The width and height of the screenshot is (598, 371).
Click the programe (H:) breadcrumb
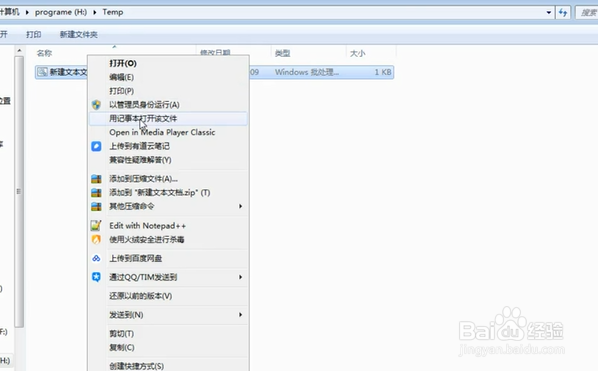[x=61, y=12]
